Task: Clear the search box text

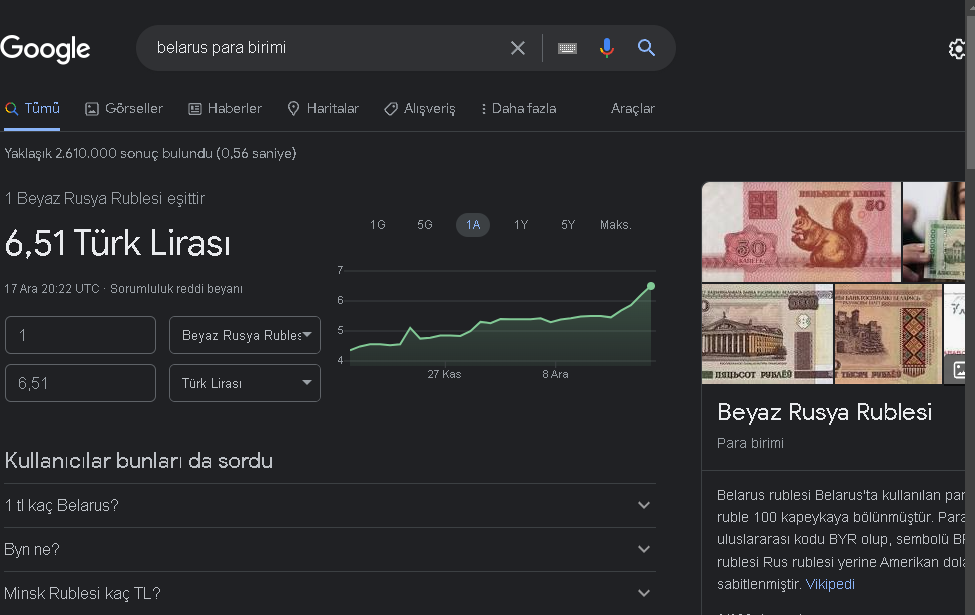Action: [x=518, y=48]
